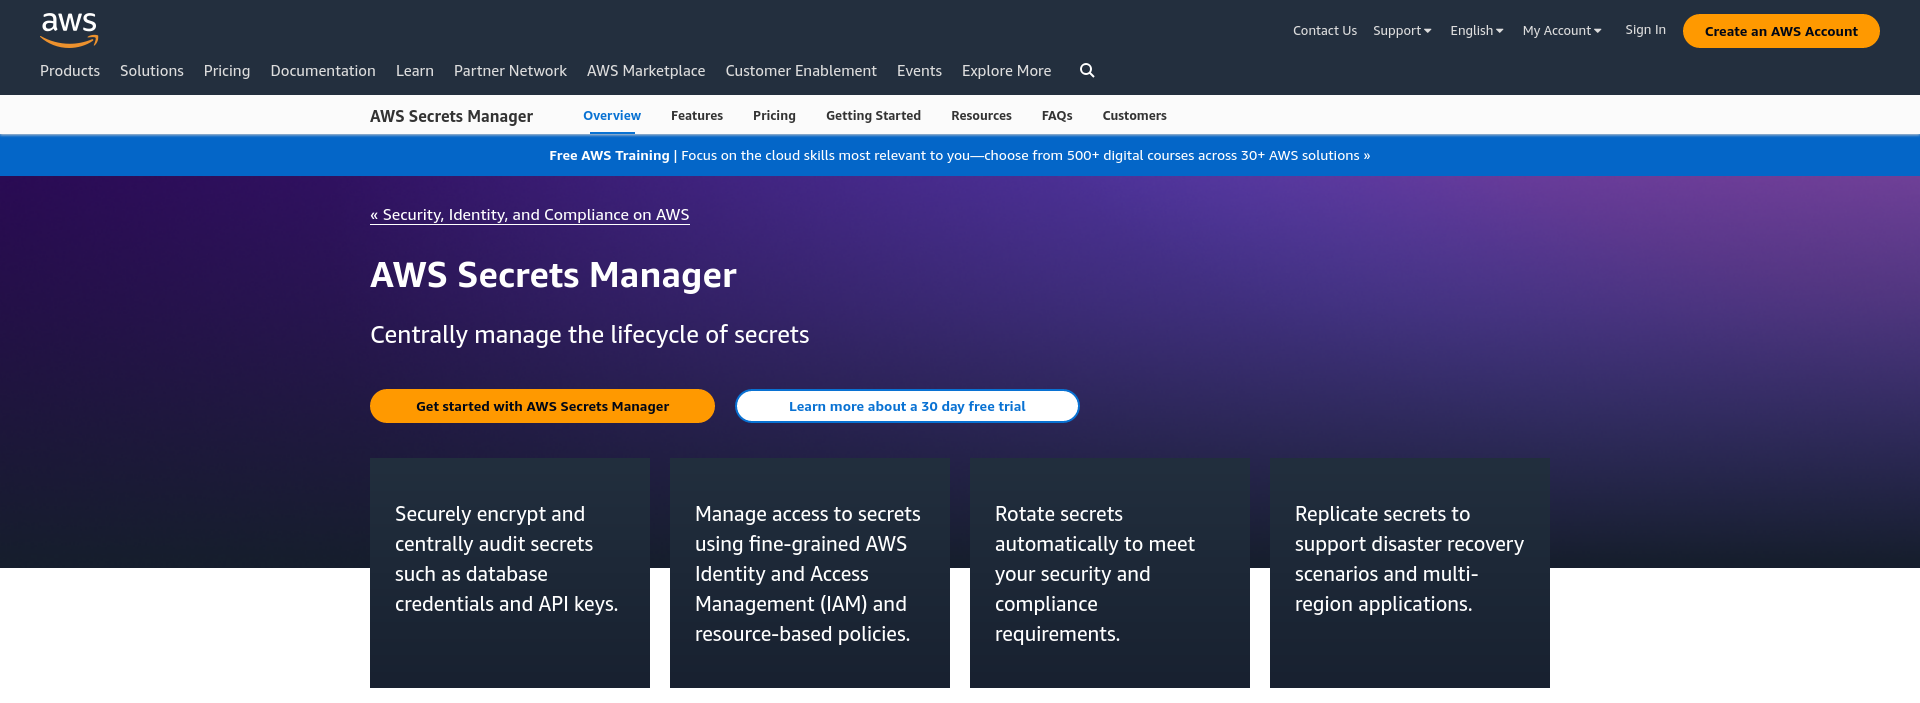Switch to the Pricing product tab
The width and height of the screenshot is (1920, 703).
coord(774,116)
